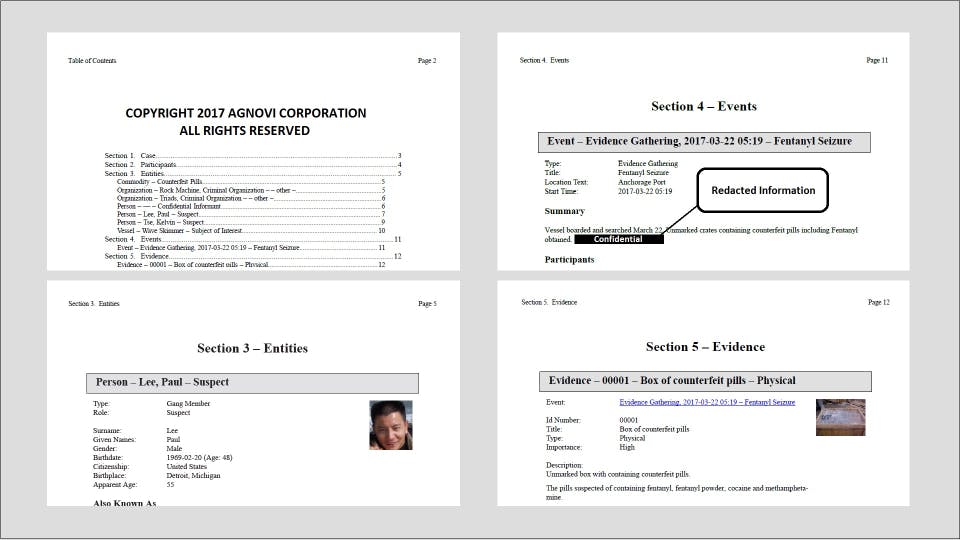Select the birthdate '1969-02-20 (Age: 48)'

coord(199,457)
